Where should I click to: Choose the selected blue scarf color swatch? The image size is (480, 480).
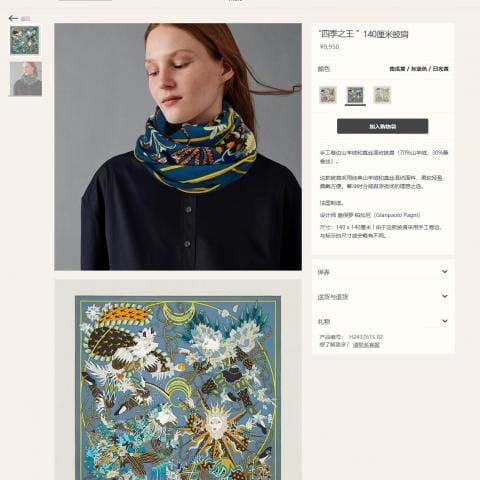point(355,95)
